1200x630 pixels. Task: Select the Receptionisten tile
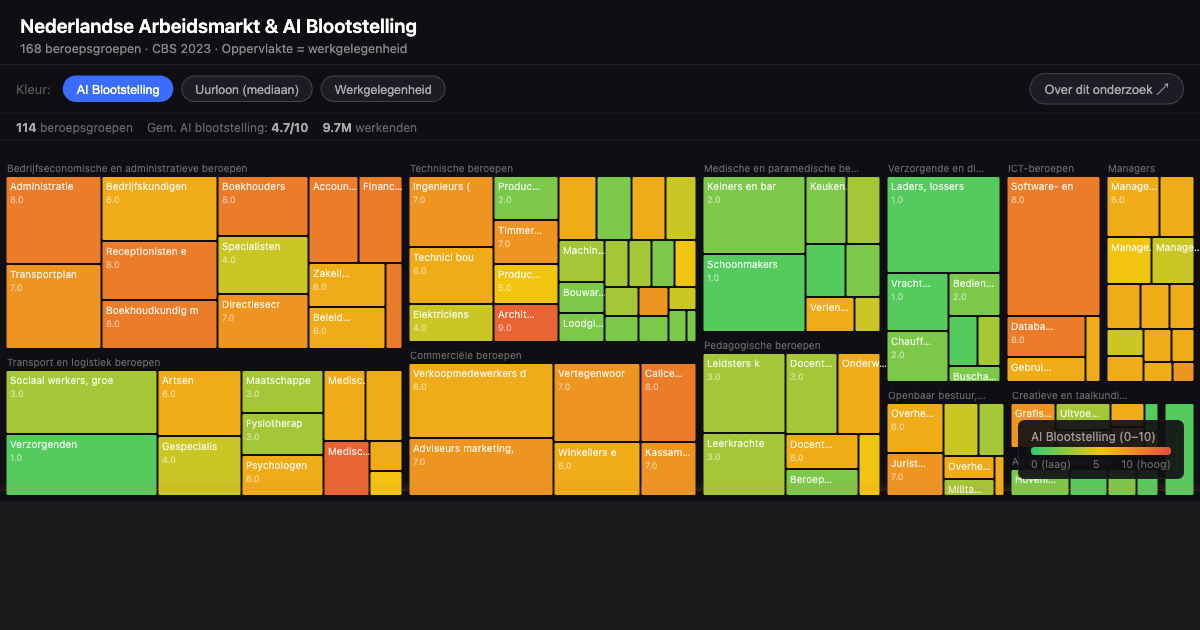(159, 270)
